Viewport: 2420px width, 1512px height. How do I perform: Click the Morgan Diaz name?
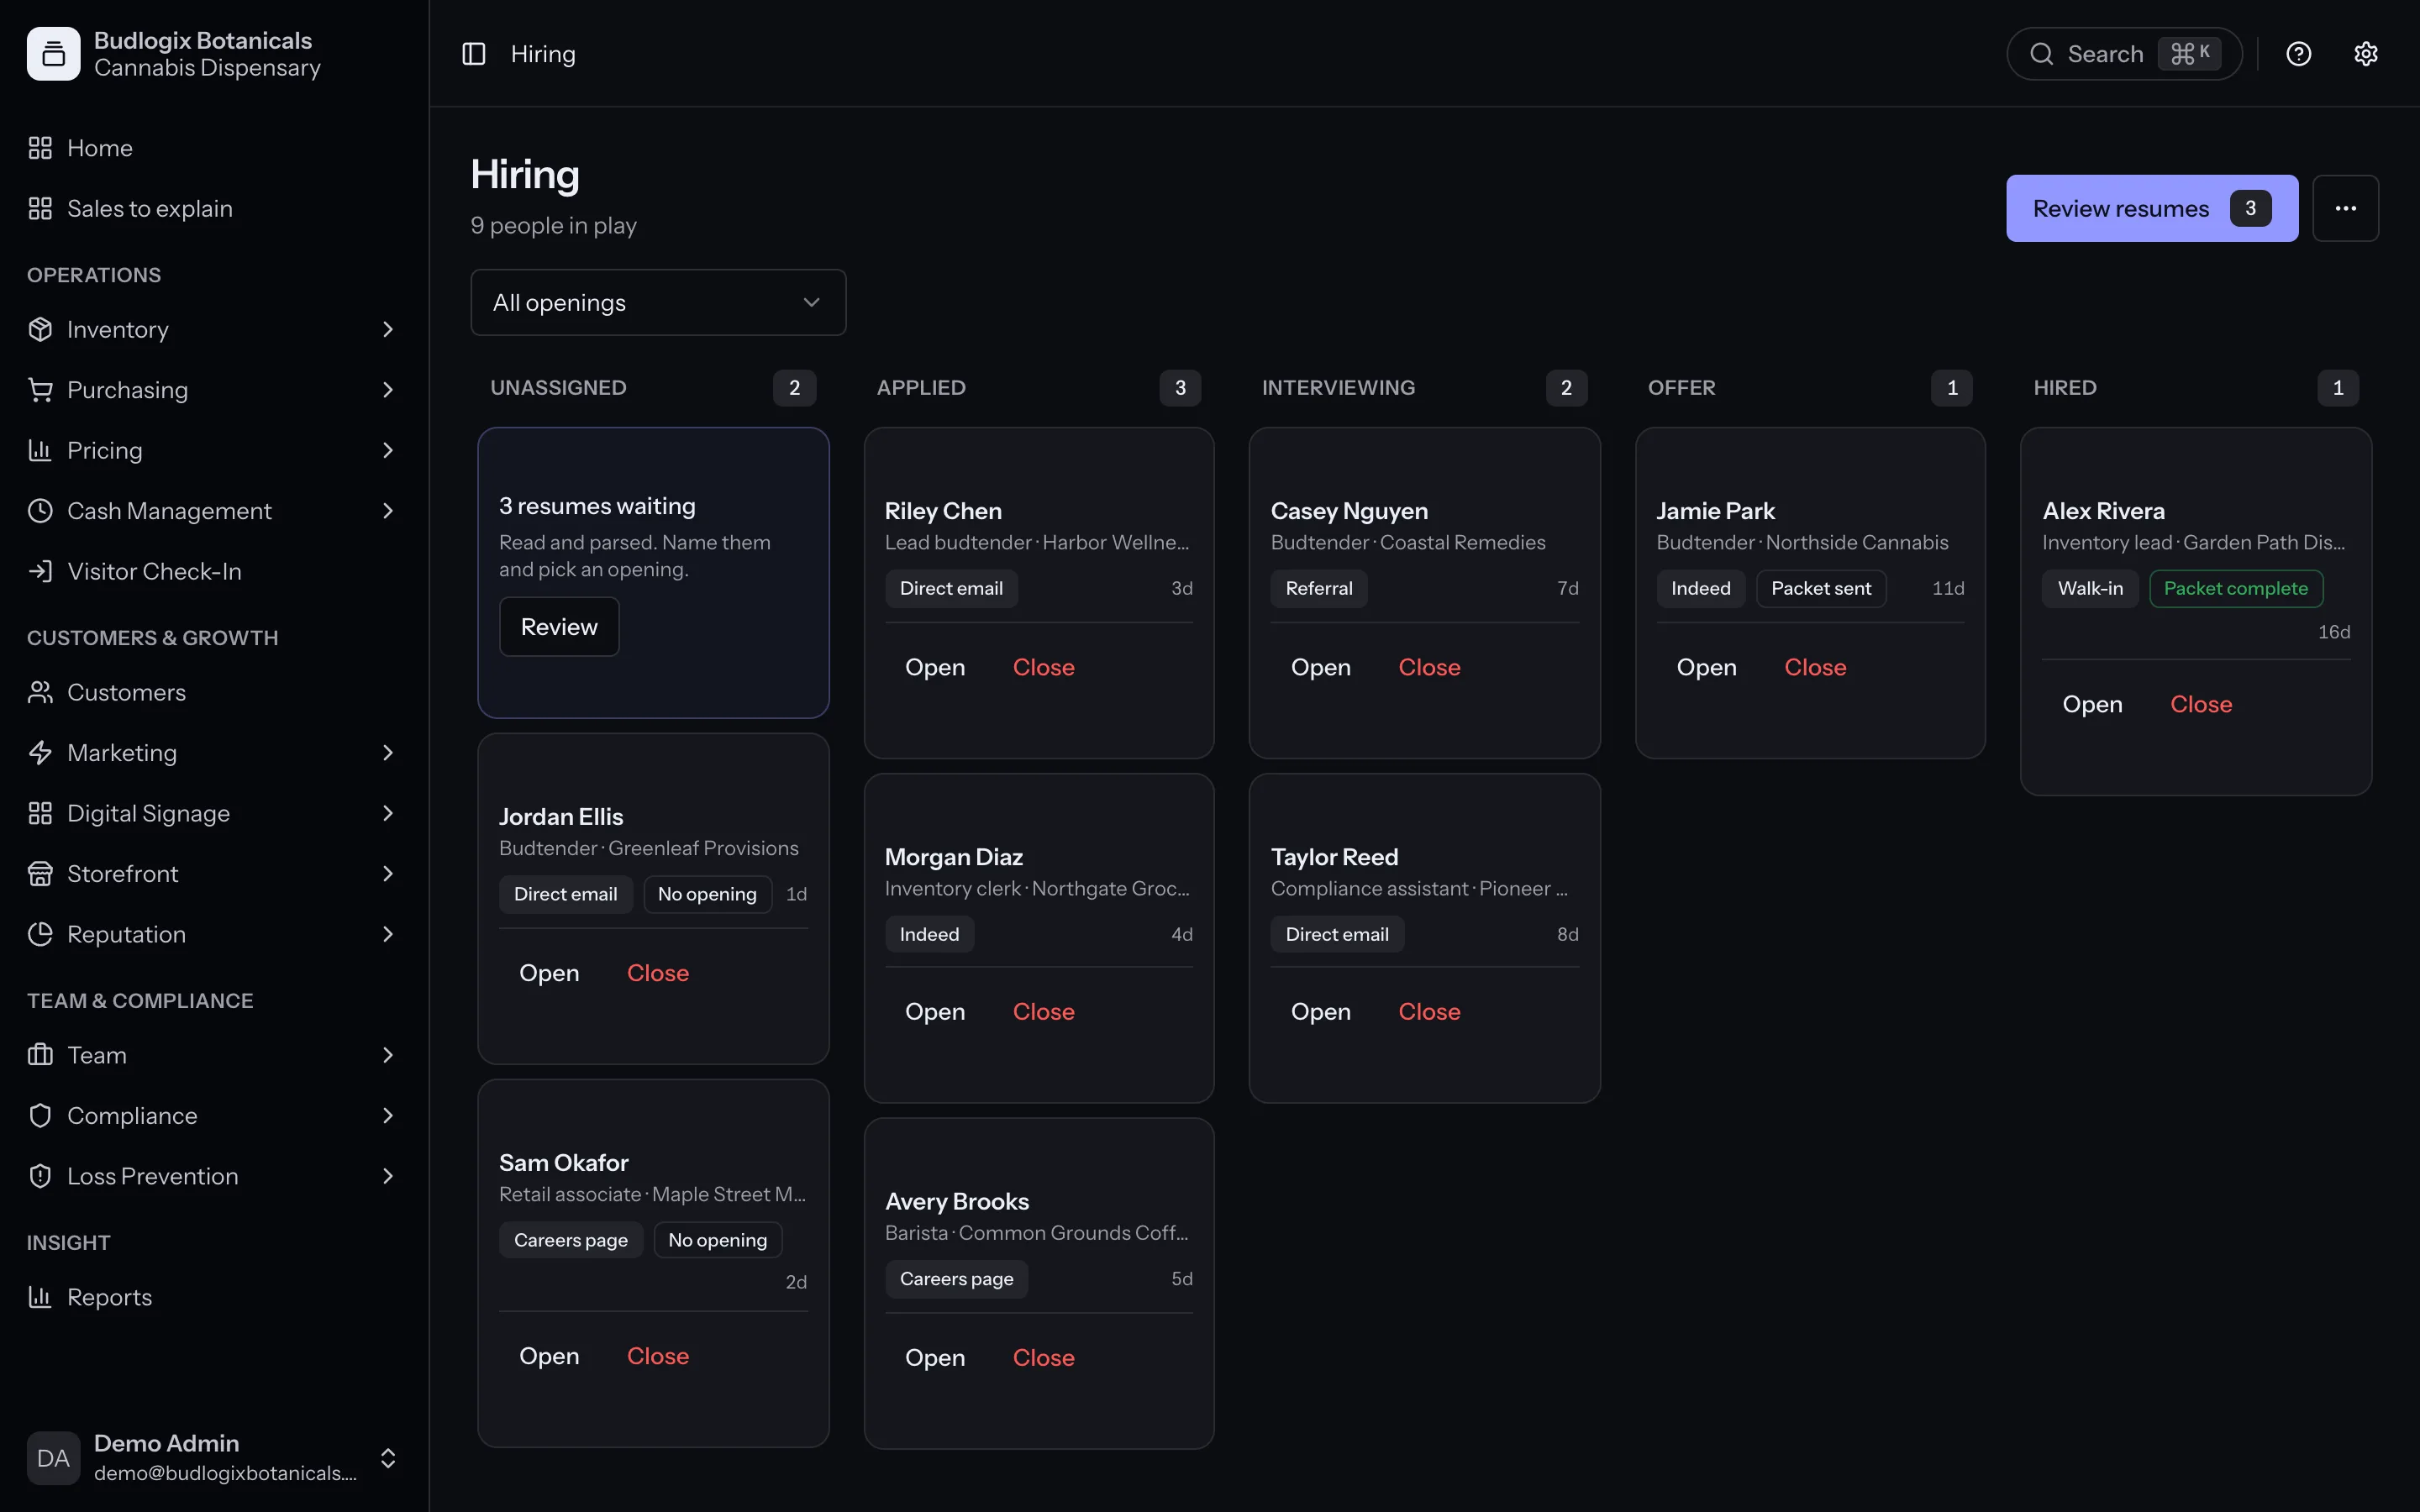pyautogui.click(x=953, y=857)
